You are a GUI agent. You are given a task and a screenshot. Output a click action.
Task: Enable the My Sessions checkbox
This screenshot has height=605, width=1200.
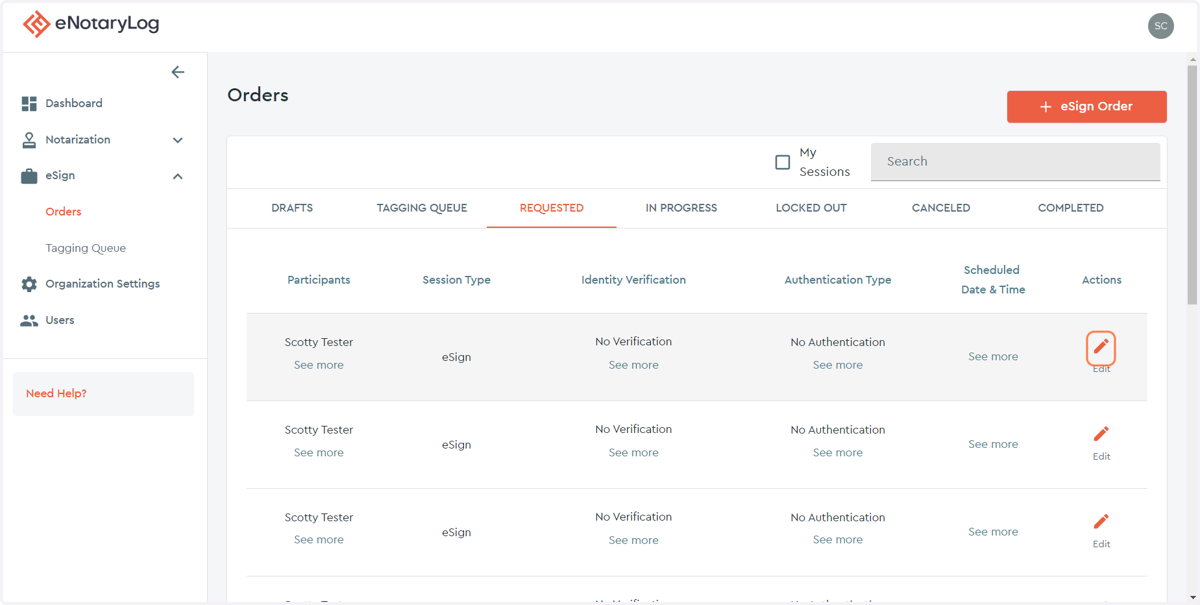(x=783, y=162)
